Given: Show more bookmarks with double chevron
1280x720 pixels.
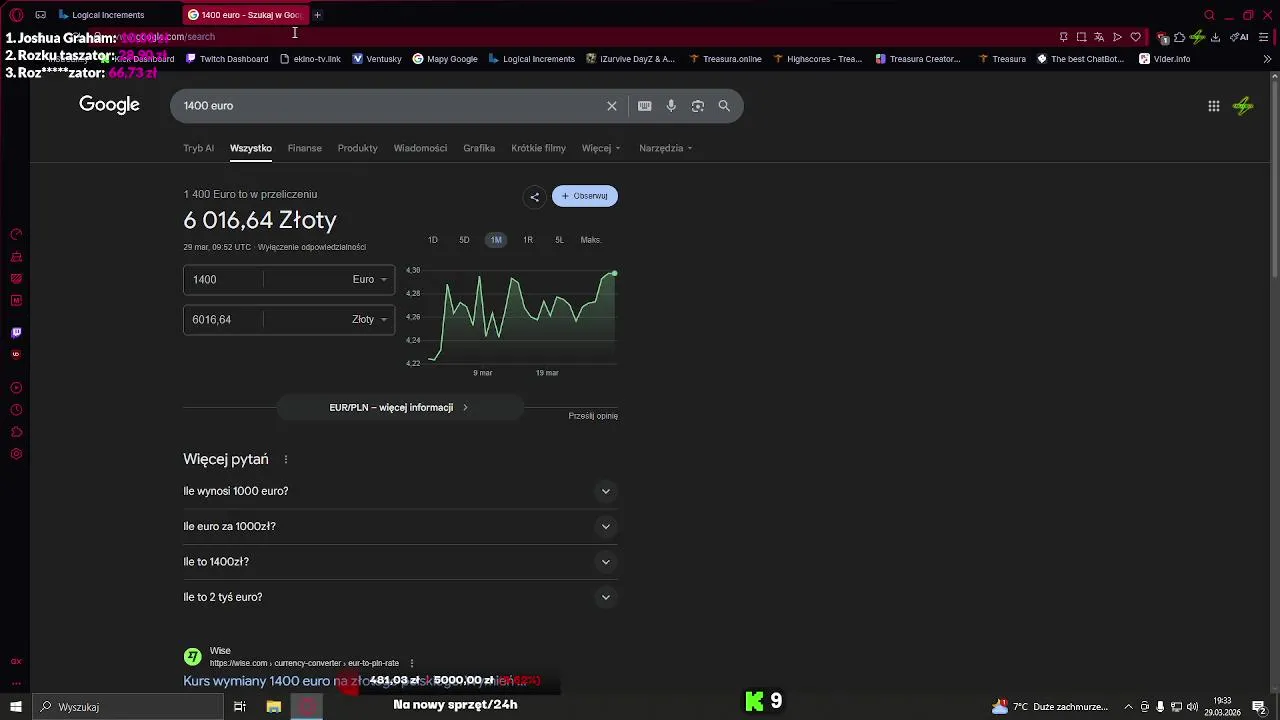Looking at the screenshot, I should pos(1267,59).
